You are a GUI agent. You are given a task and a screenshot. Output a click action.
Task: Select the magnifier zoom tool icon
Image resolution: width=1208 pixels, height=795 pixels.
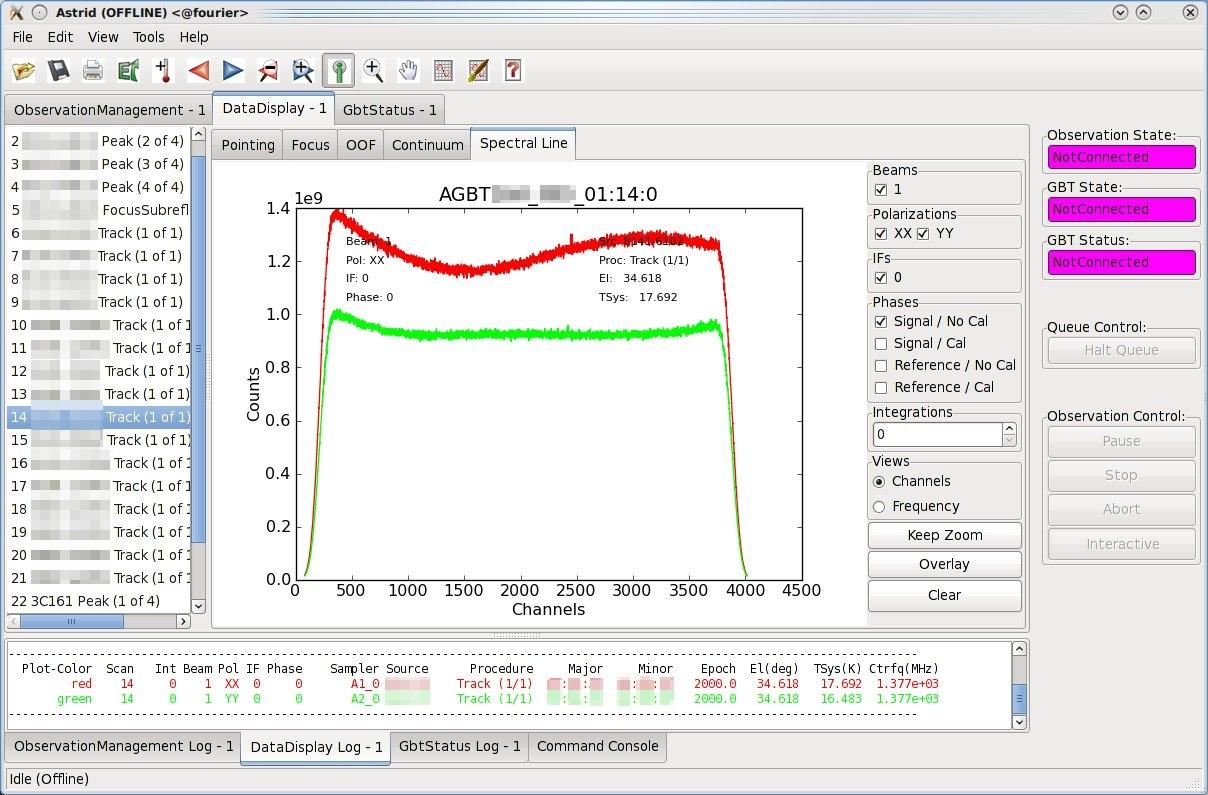coord(373,70)
